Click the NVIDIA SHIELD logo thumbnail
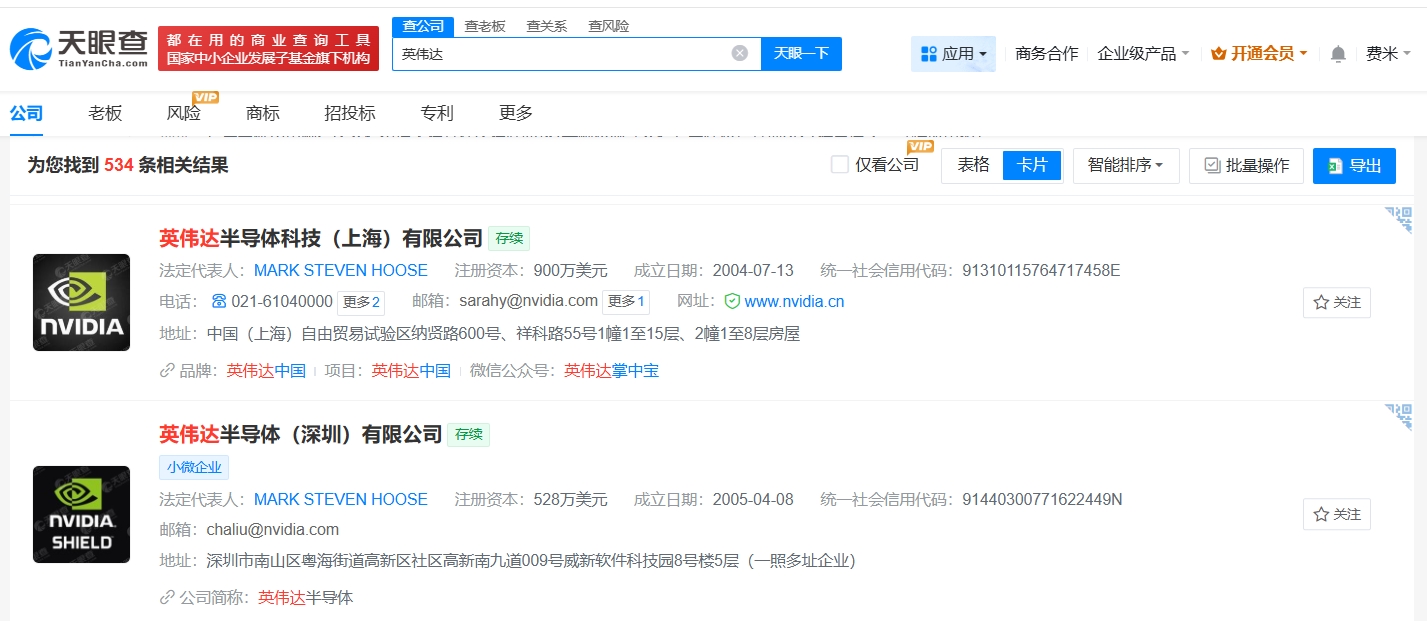The image size is (1427, 621). pyautogui.click(x=81, y=514)
